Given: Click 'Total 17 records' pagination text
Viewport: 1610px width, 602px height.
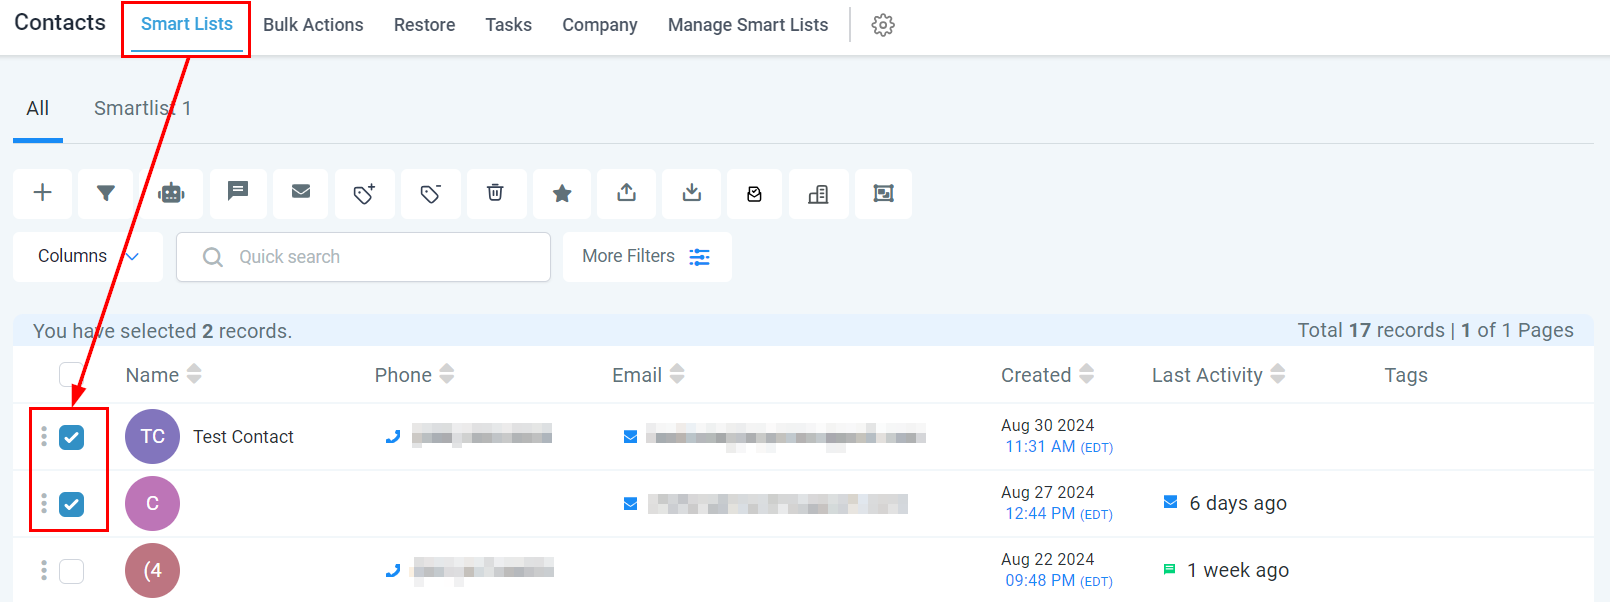Looking at the screenshot, I should pyautogui.click(x=1371, y=330).
